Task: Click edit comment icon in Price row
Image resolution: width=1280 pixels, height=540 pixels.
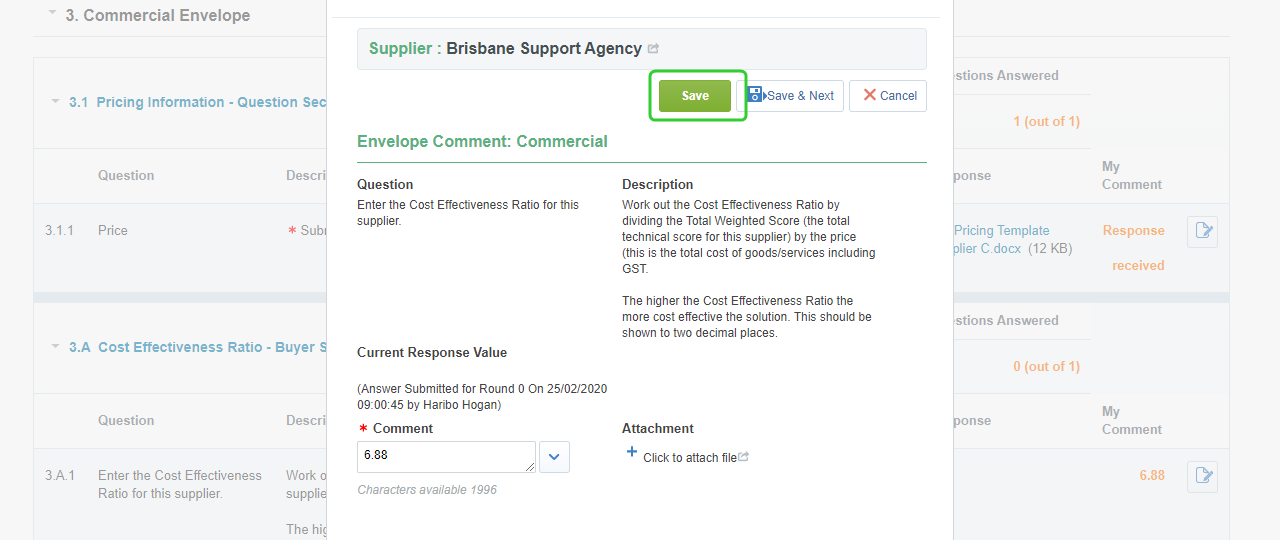Action: (x=1201, y=231)
